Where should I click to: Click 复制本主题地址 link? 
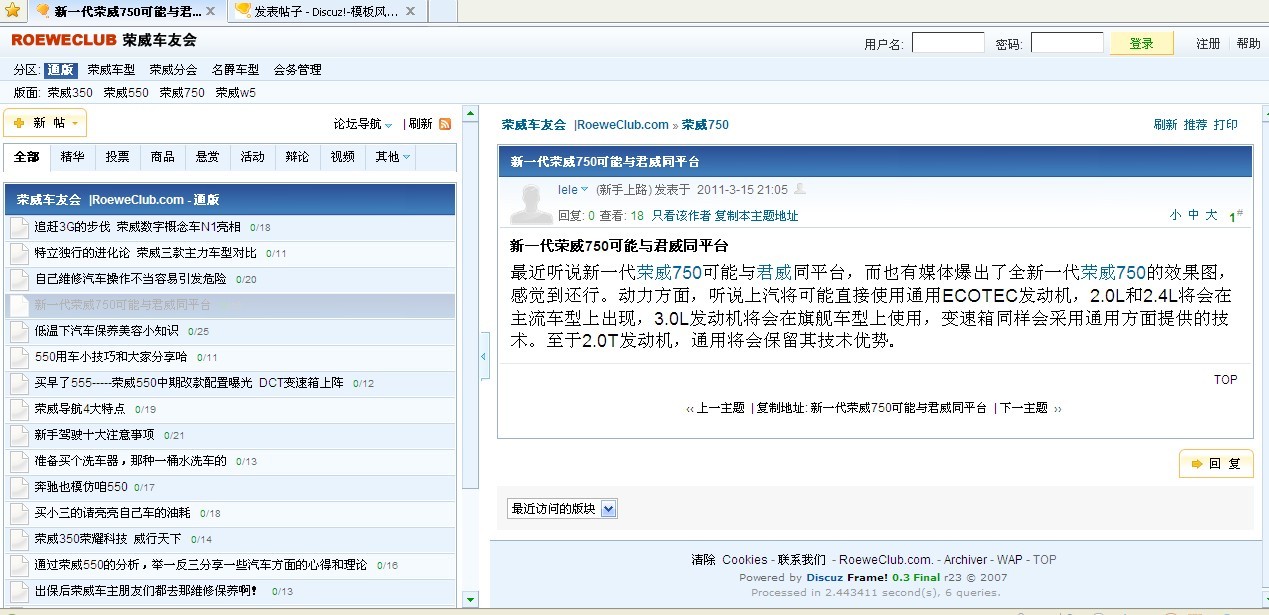click(756, 216)
